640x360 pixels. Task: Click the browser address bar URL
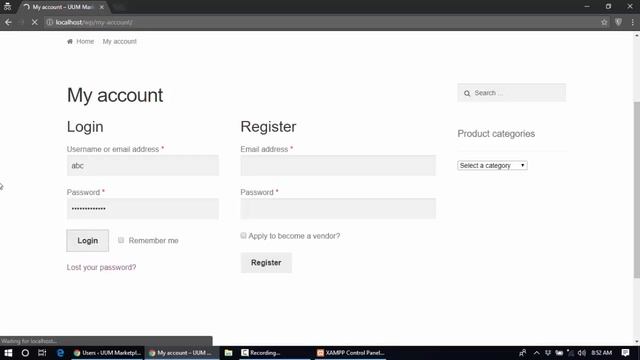point(94,22)
